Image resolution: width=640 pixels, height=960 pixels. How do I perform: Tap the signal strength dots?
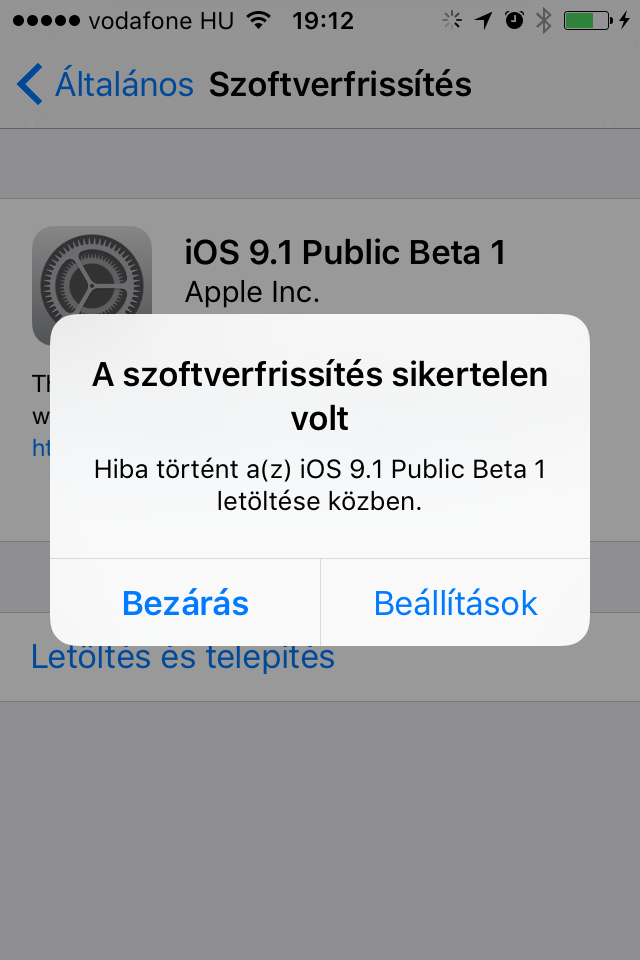click(x=46, y=21)
